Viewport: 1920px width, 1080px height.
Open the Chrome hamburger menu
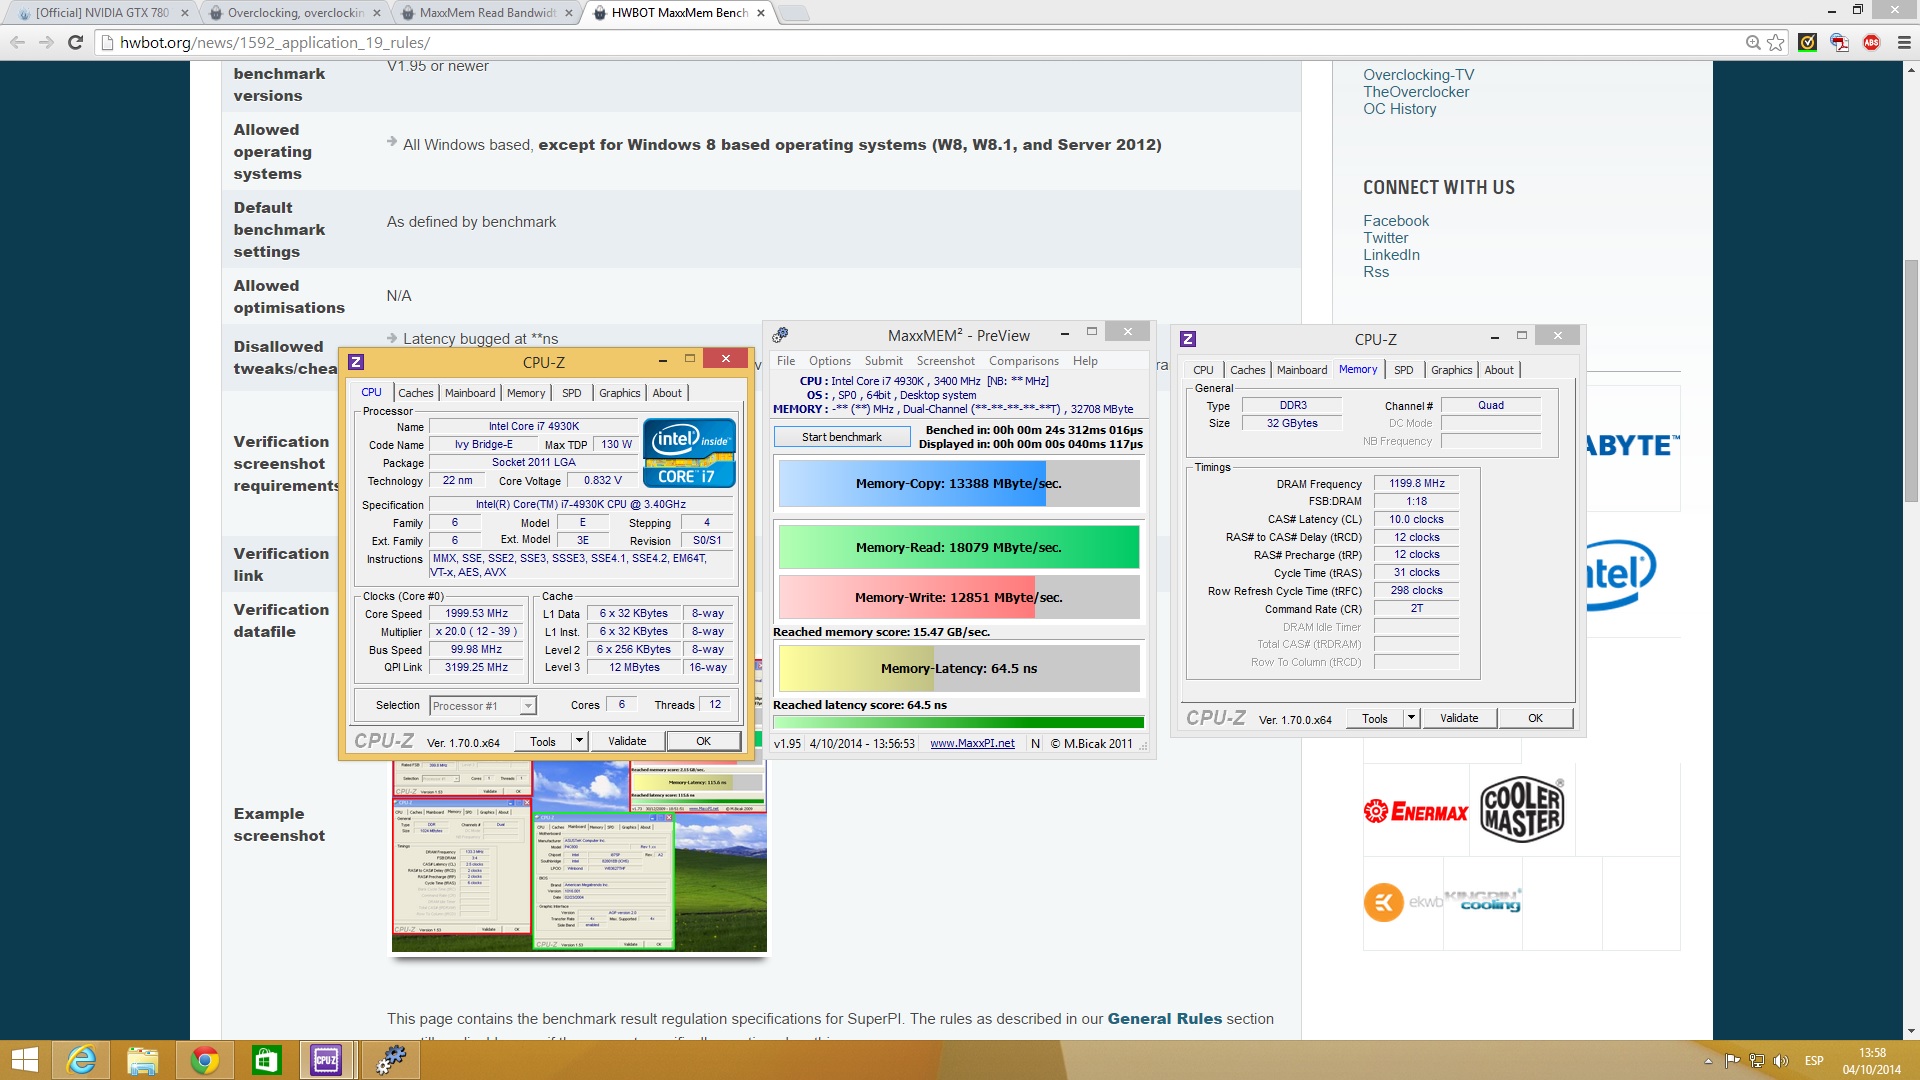click(x=1904, y=42)
